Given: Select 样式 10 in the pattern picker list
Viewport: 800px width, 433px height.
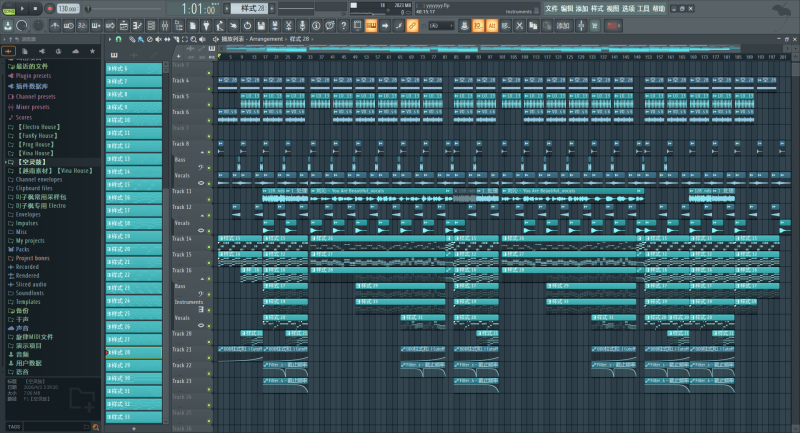Looking at the screenshot, I should [x=134, y=120].
